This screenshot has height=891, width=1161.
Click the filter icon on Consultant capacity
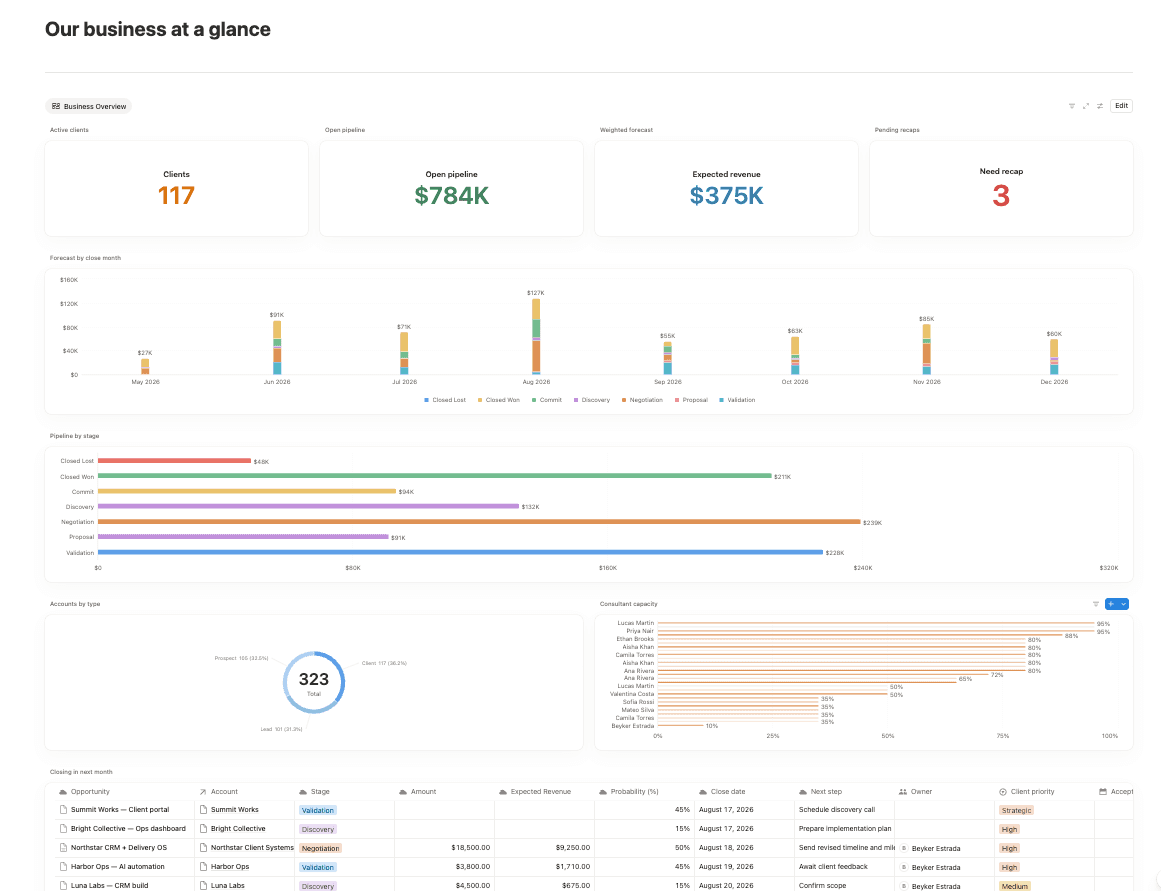tap(1096, 604)
